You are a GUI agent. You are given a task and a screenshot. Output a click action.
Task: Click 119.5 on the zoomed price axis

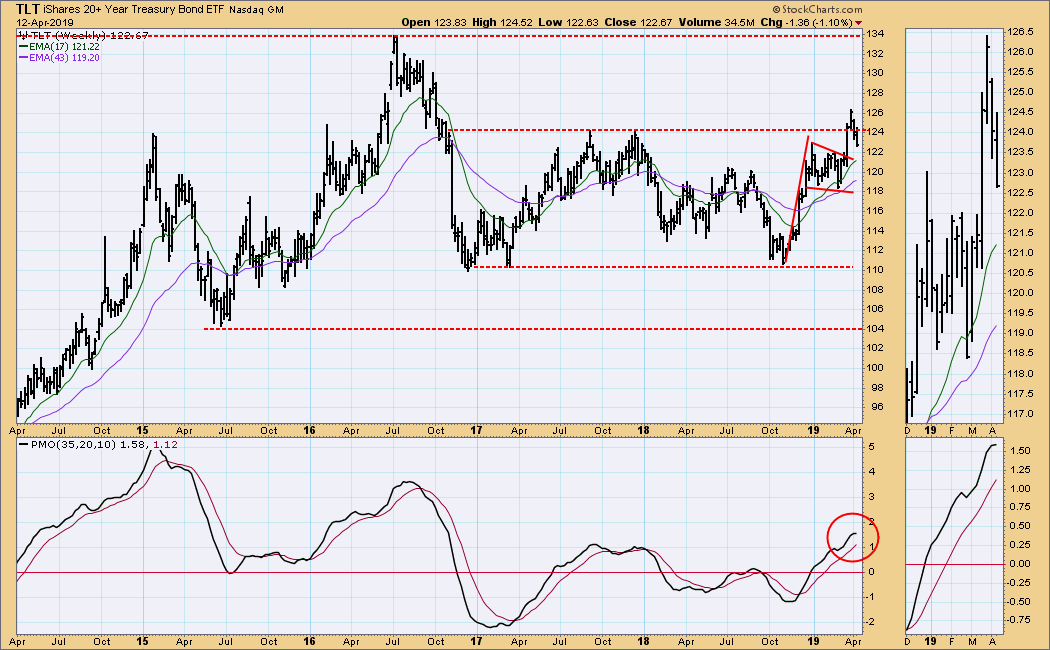[x=1021, y=313]
